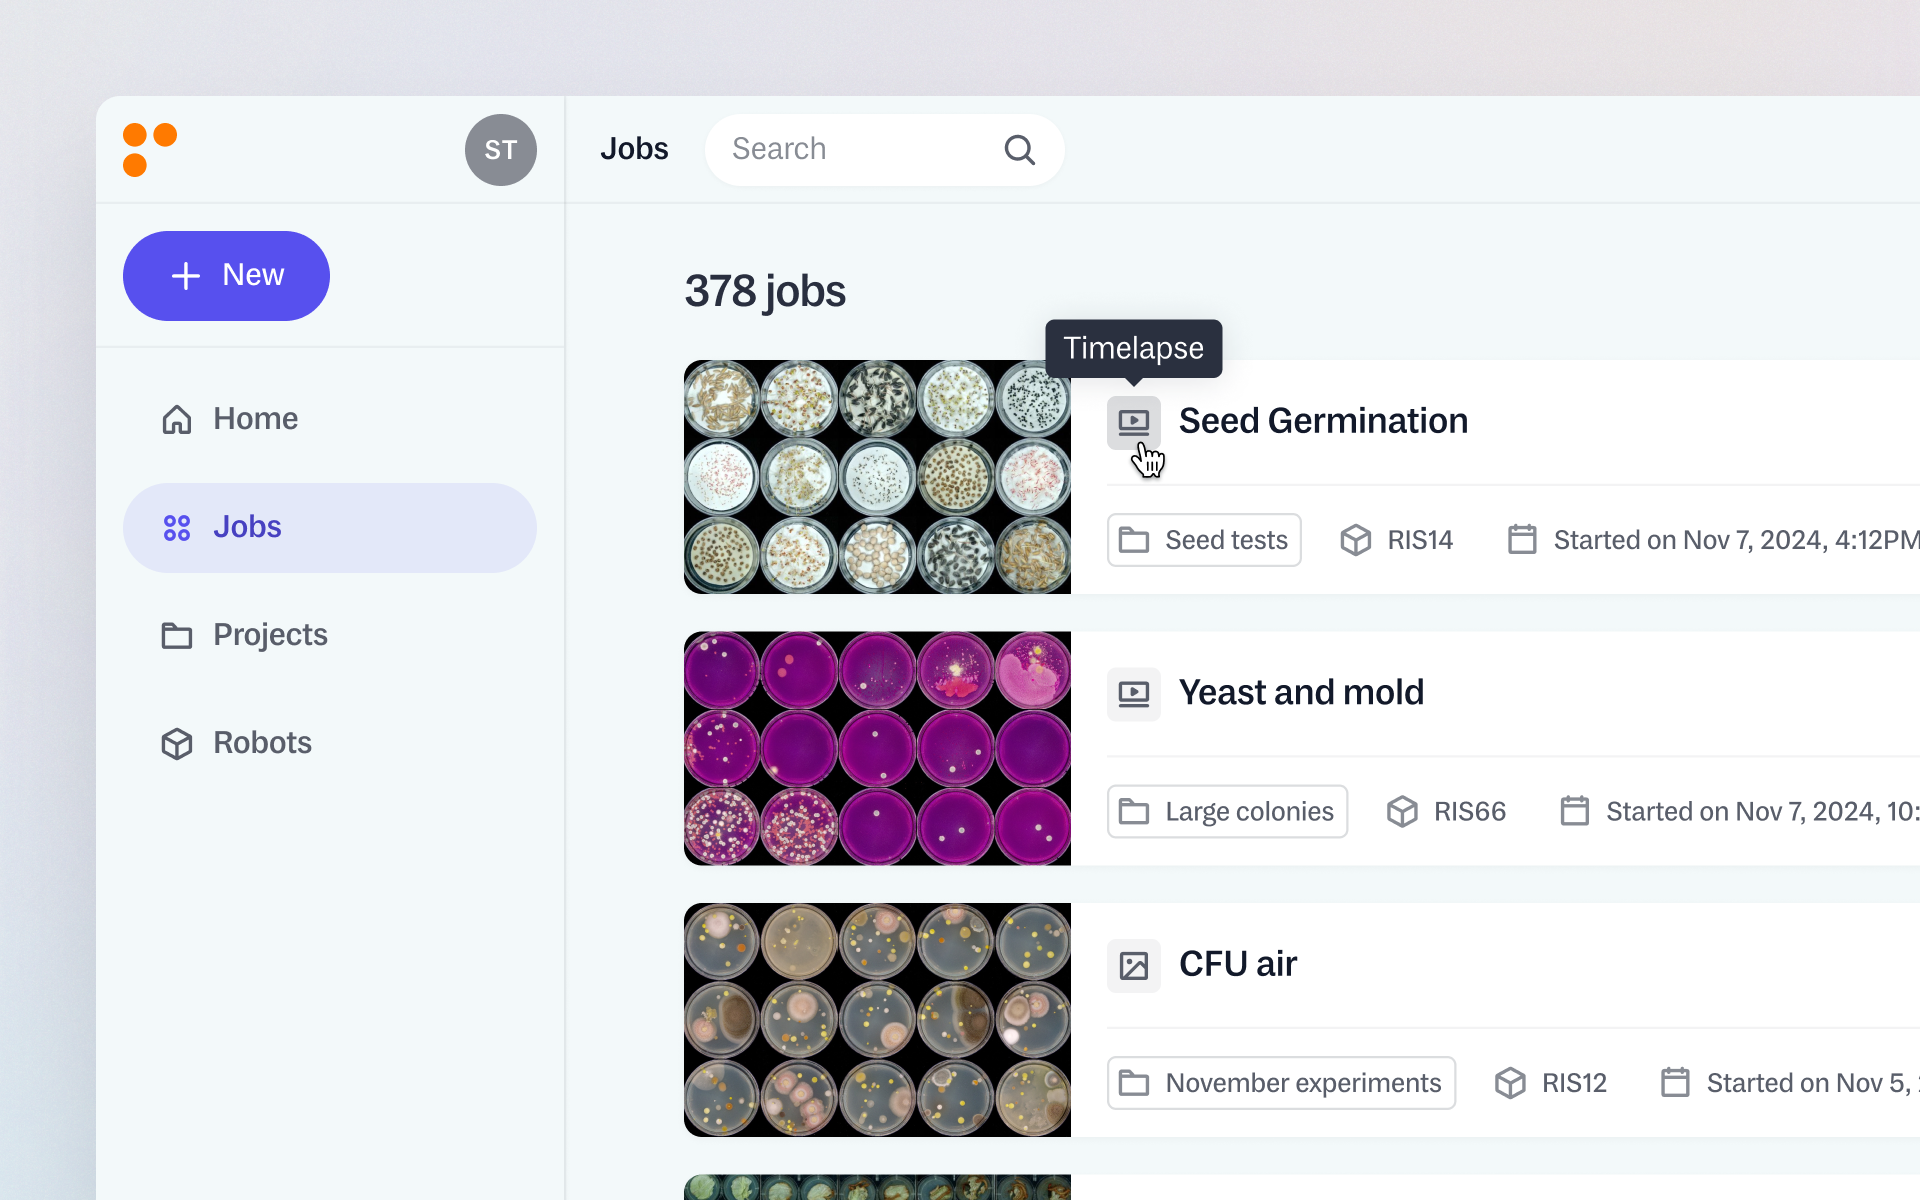Click the Large colonies folder tag
The image size is (1920, 1200).
click(1227, 810)
